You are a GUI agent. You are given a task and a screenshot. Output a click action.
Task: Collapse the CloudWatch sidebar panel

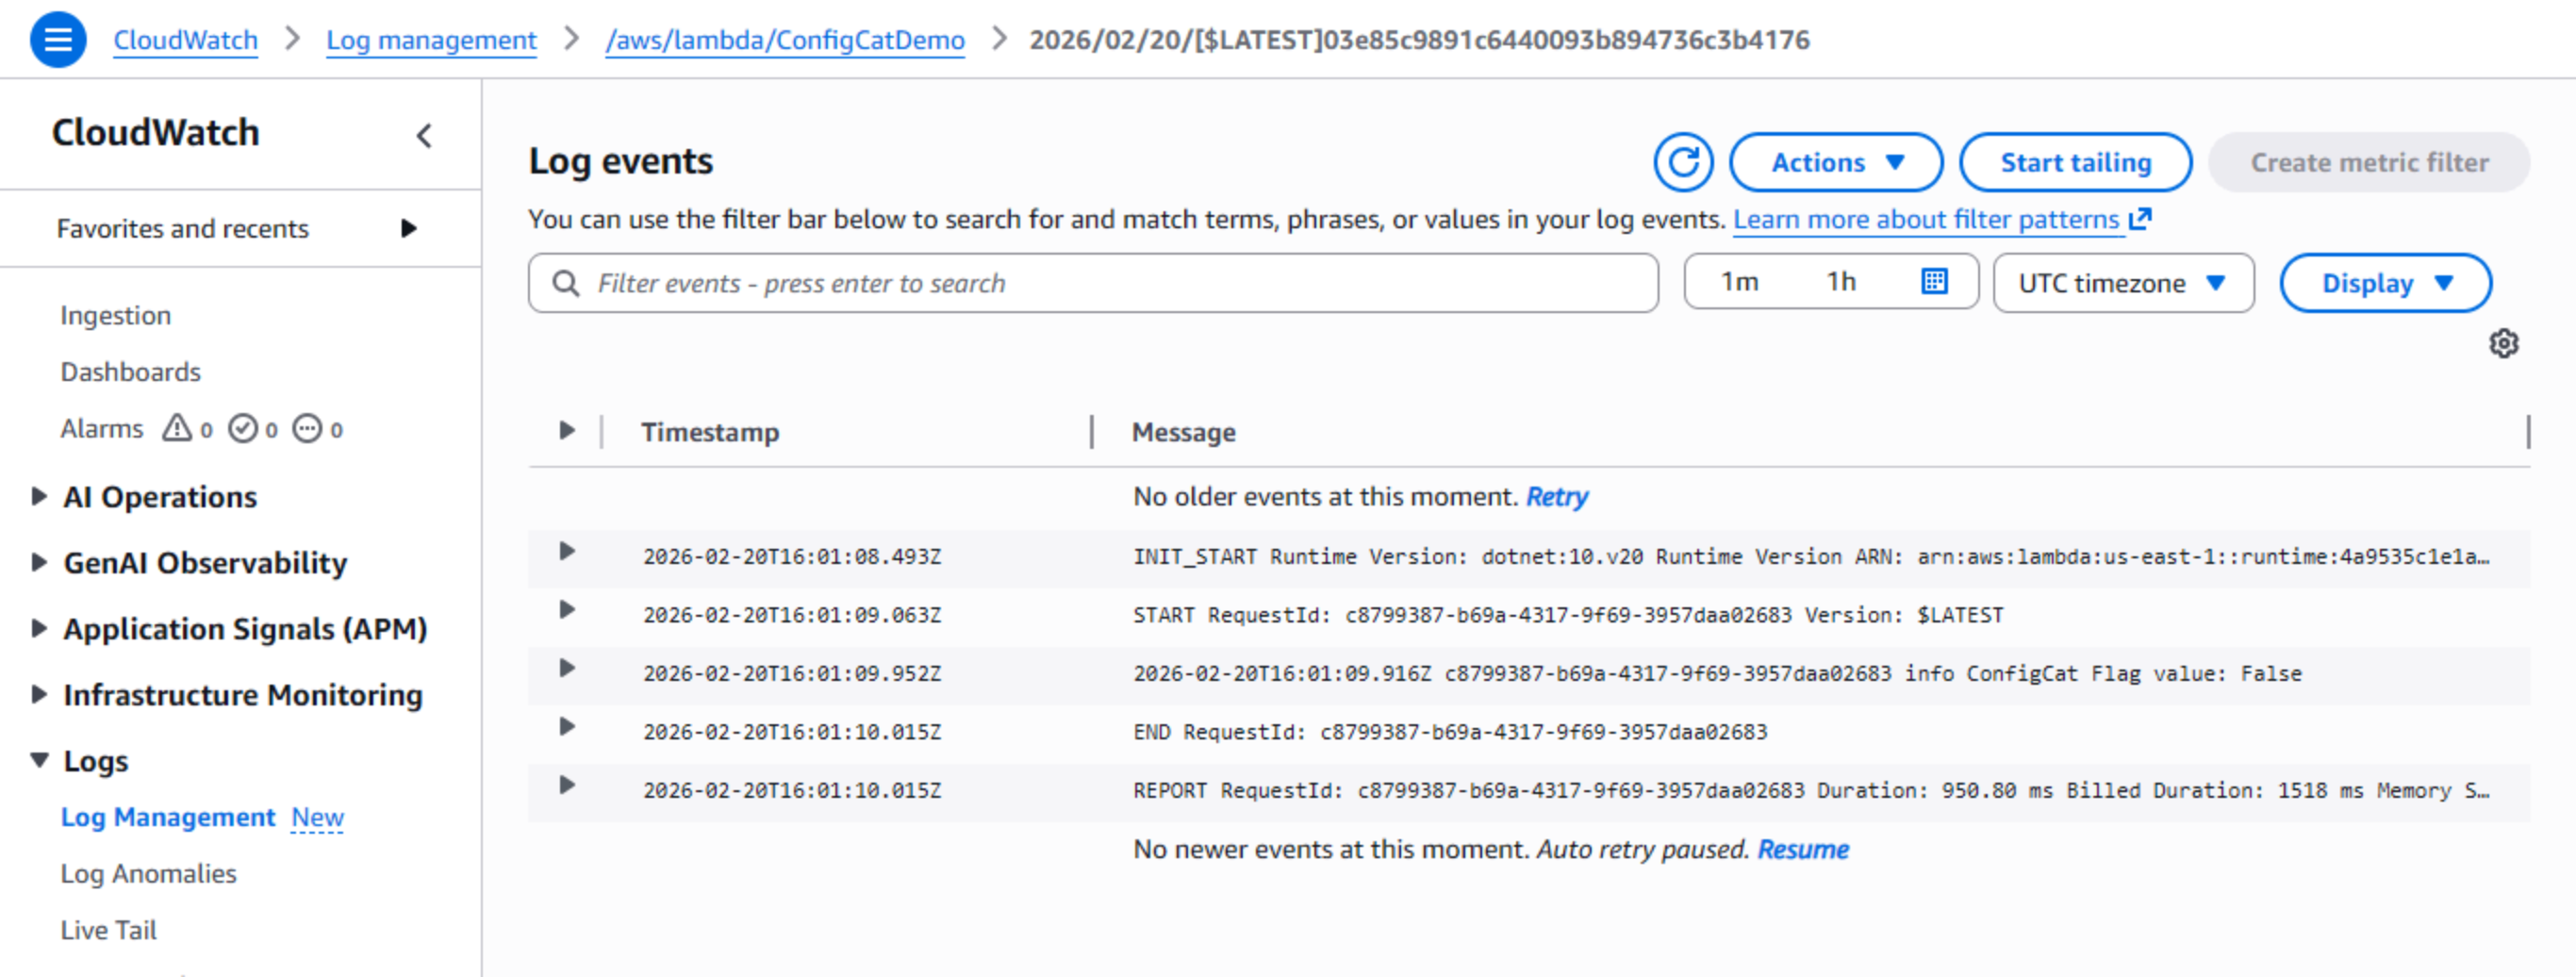tap(424, 136)
